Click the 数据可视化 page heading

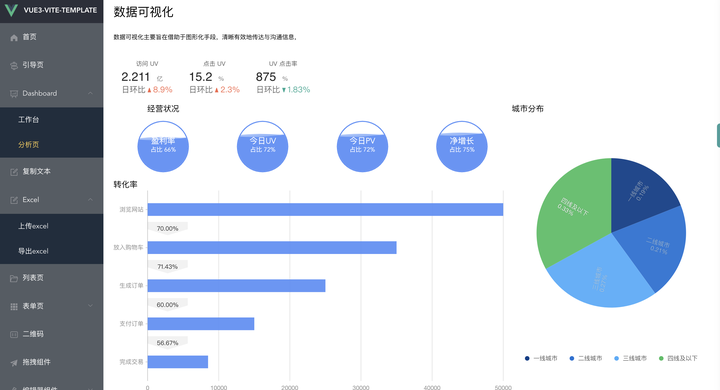click(143, 12)
